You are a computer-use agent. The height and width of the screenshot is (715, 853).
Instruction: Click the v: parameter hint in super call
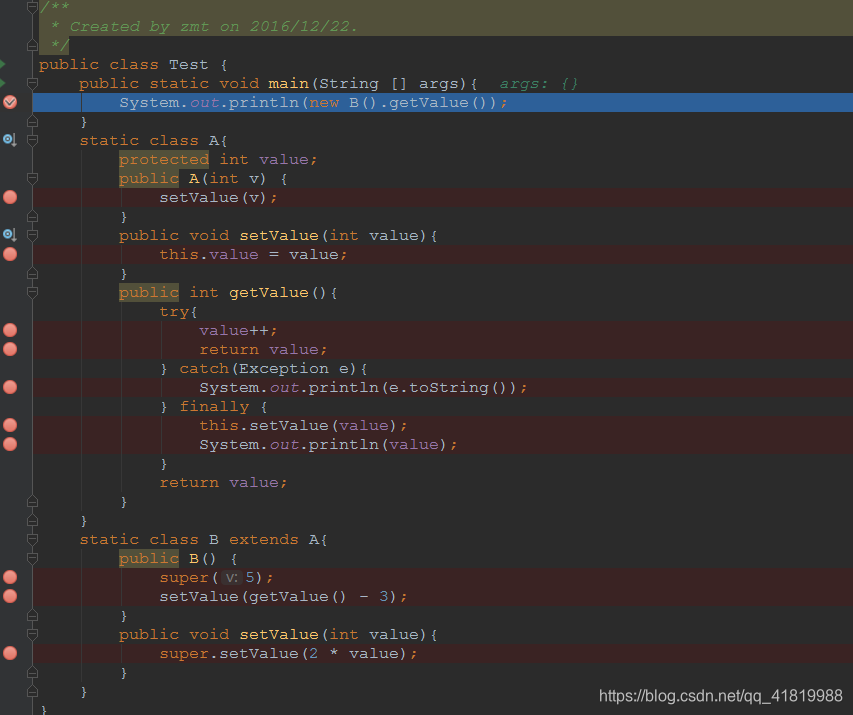tap(232, 578)
